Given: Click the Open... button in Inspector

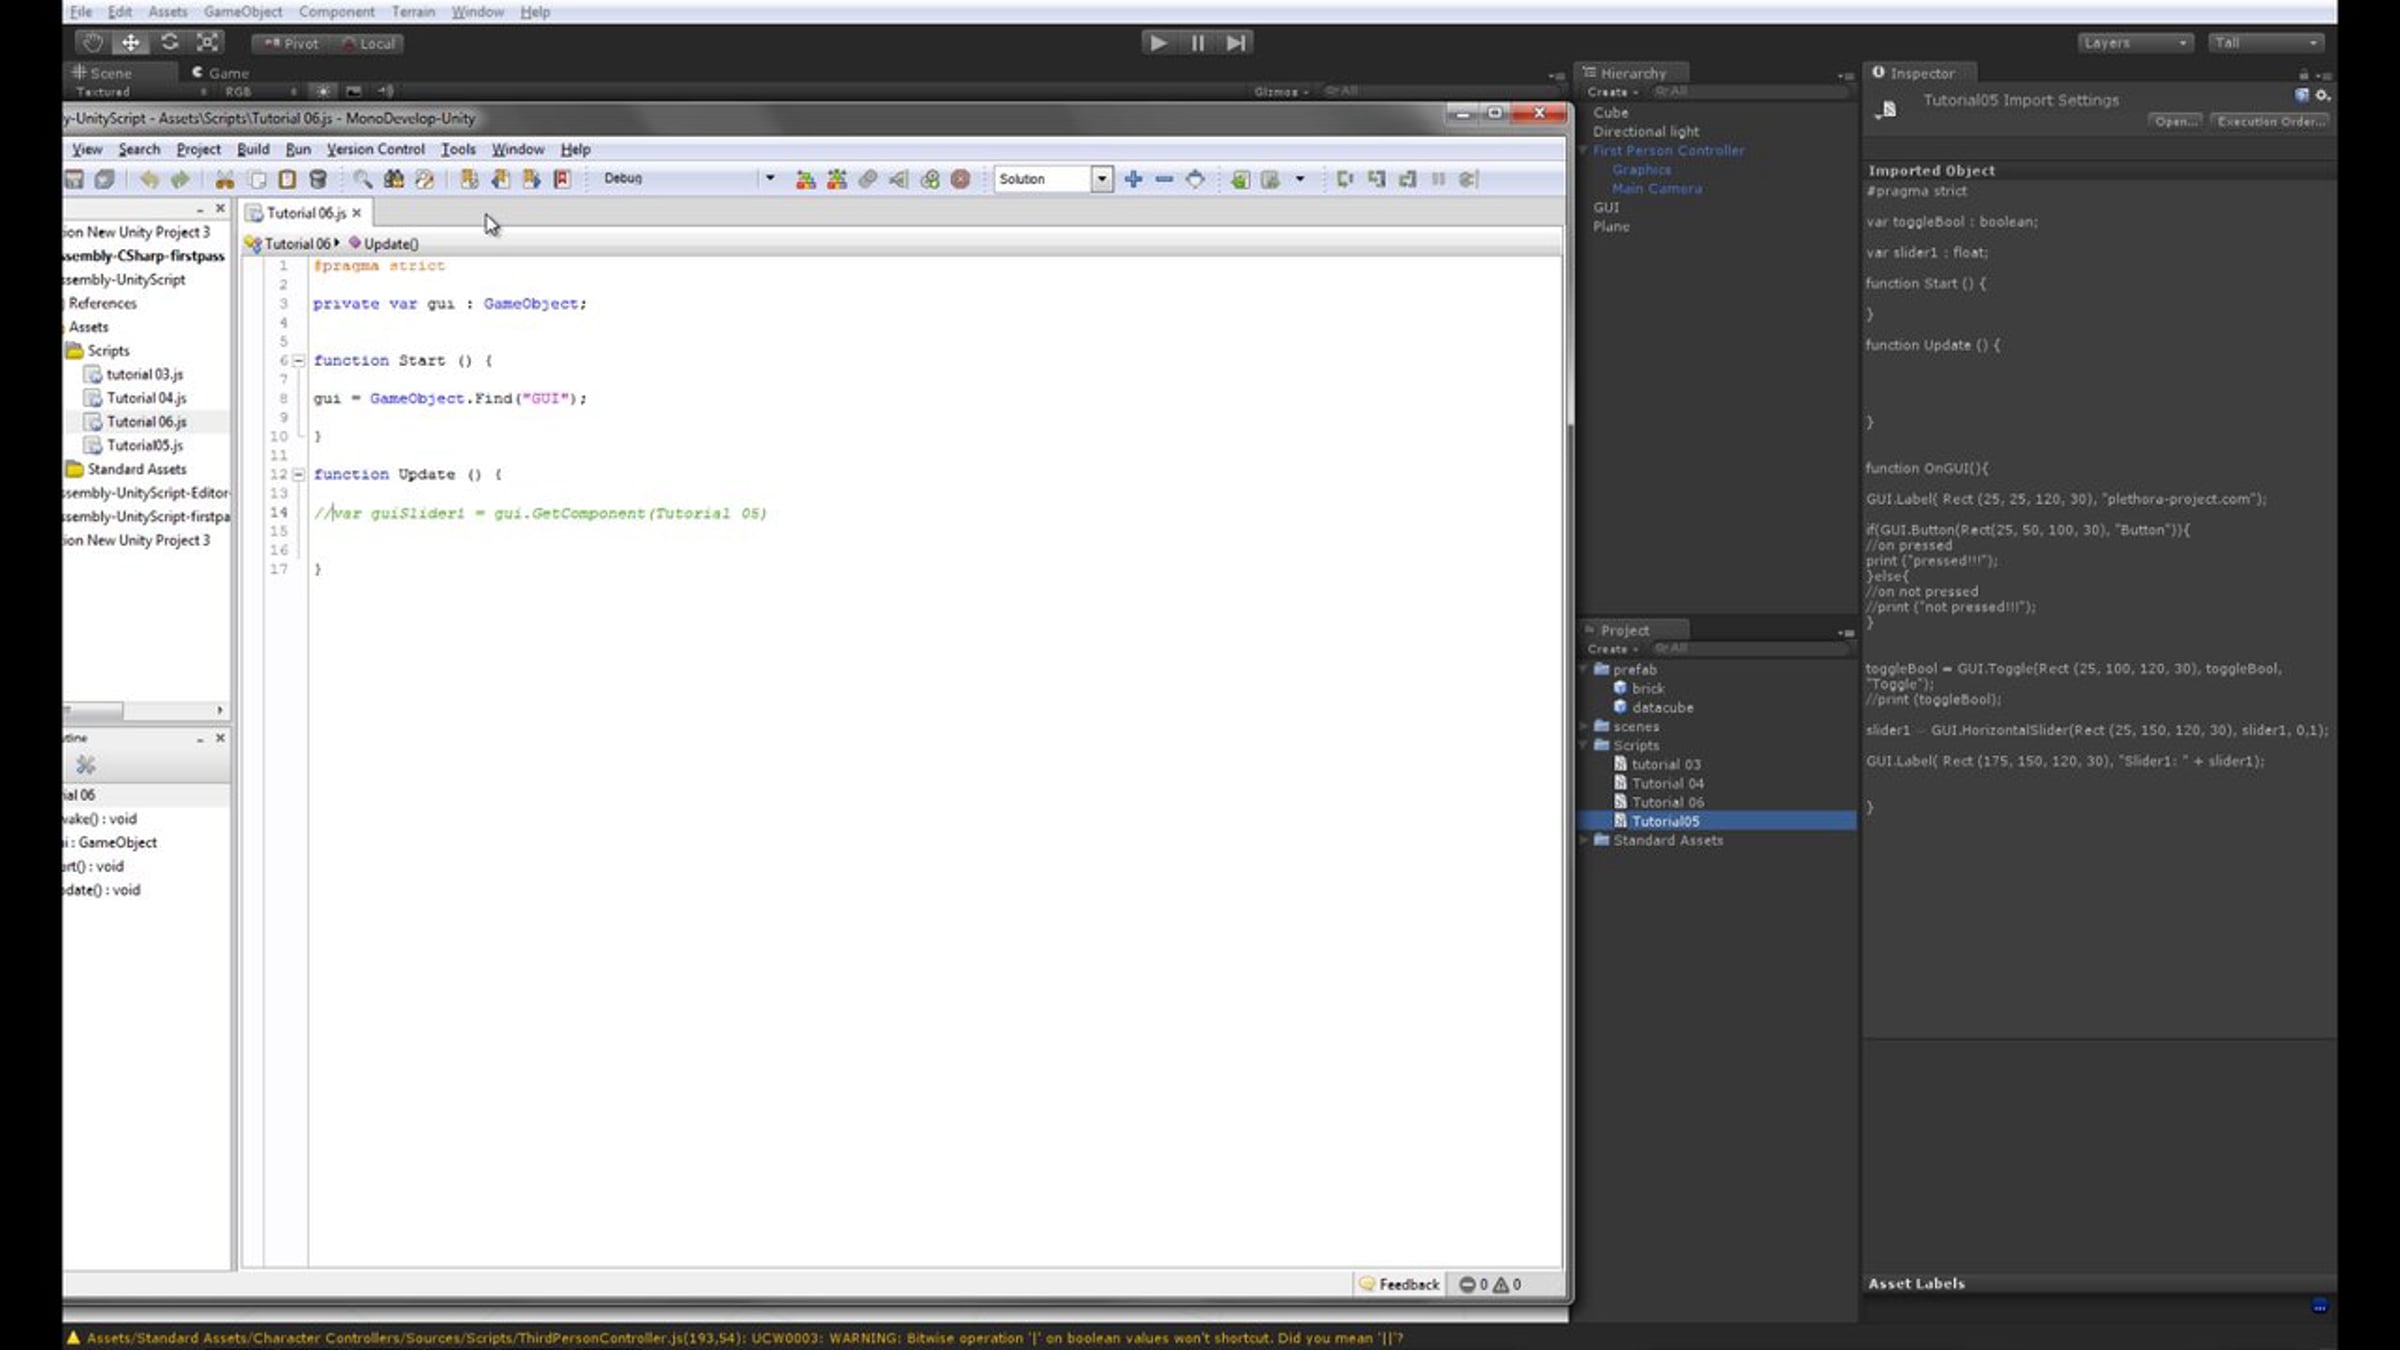Looking at the screenshot, I should (2175, 121).
